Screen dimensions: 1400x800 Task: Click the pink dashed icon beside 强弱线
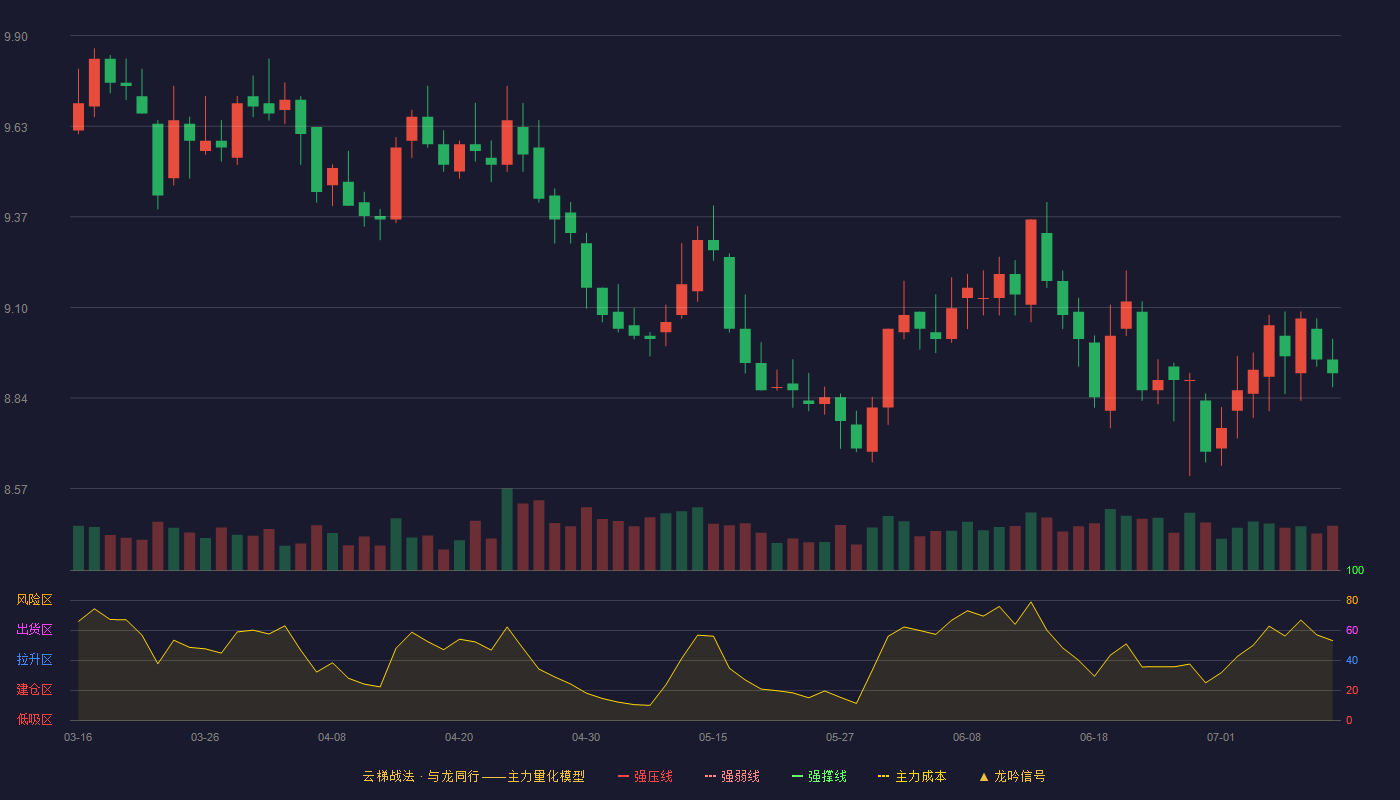point(710,776)
